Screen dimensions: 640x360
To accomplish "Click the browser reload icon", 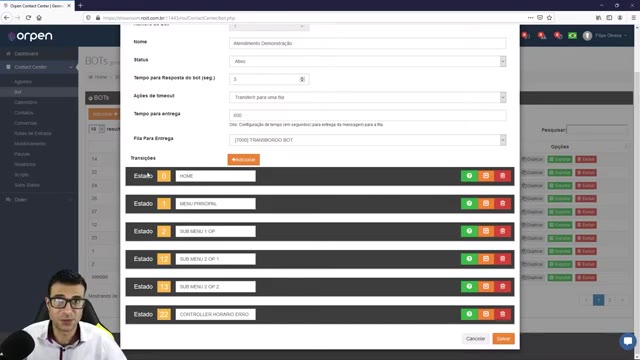I will pyautogui.click(x=28, y=18).
